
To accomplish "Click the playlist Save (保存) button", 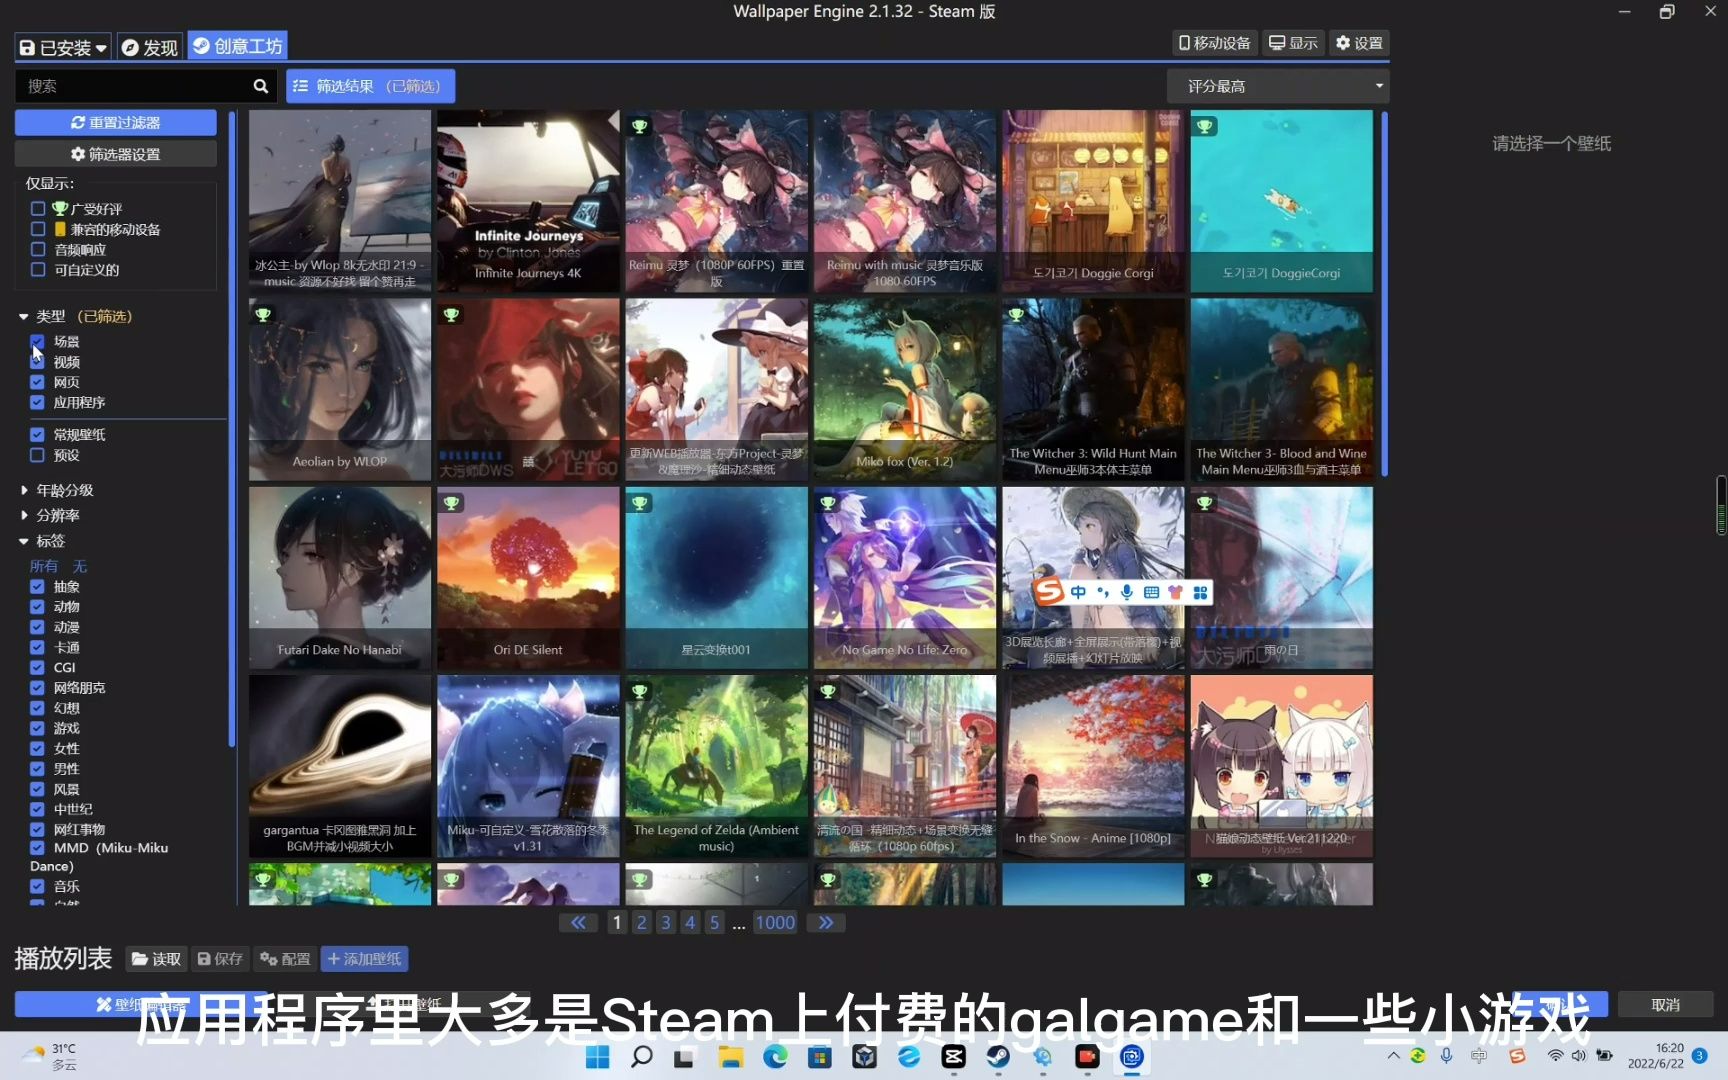I will coord(220,959).
